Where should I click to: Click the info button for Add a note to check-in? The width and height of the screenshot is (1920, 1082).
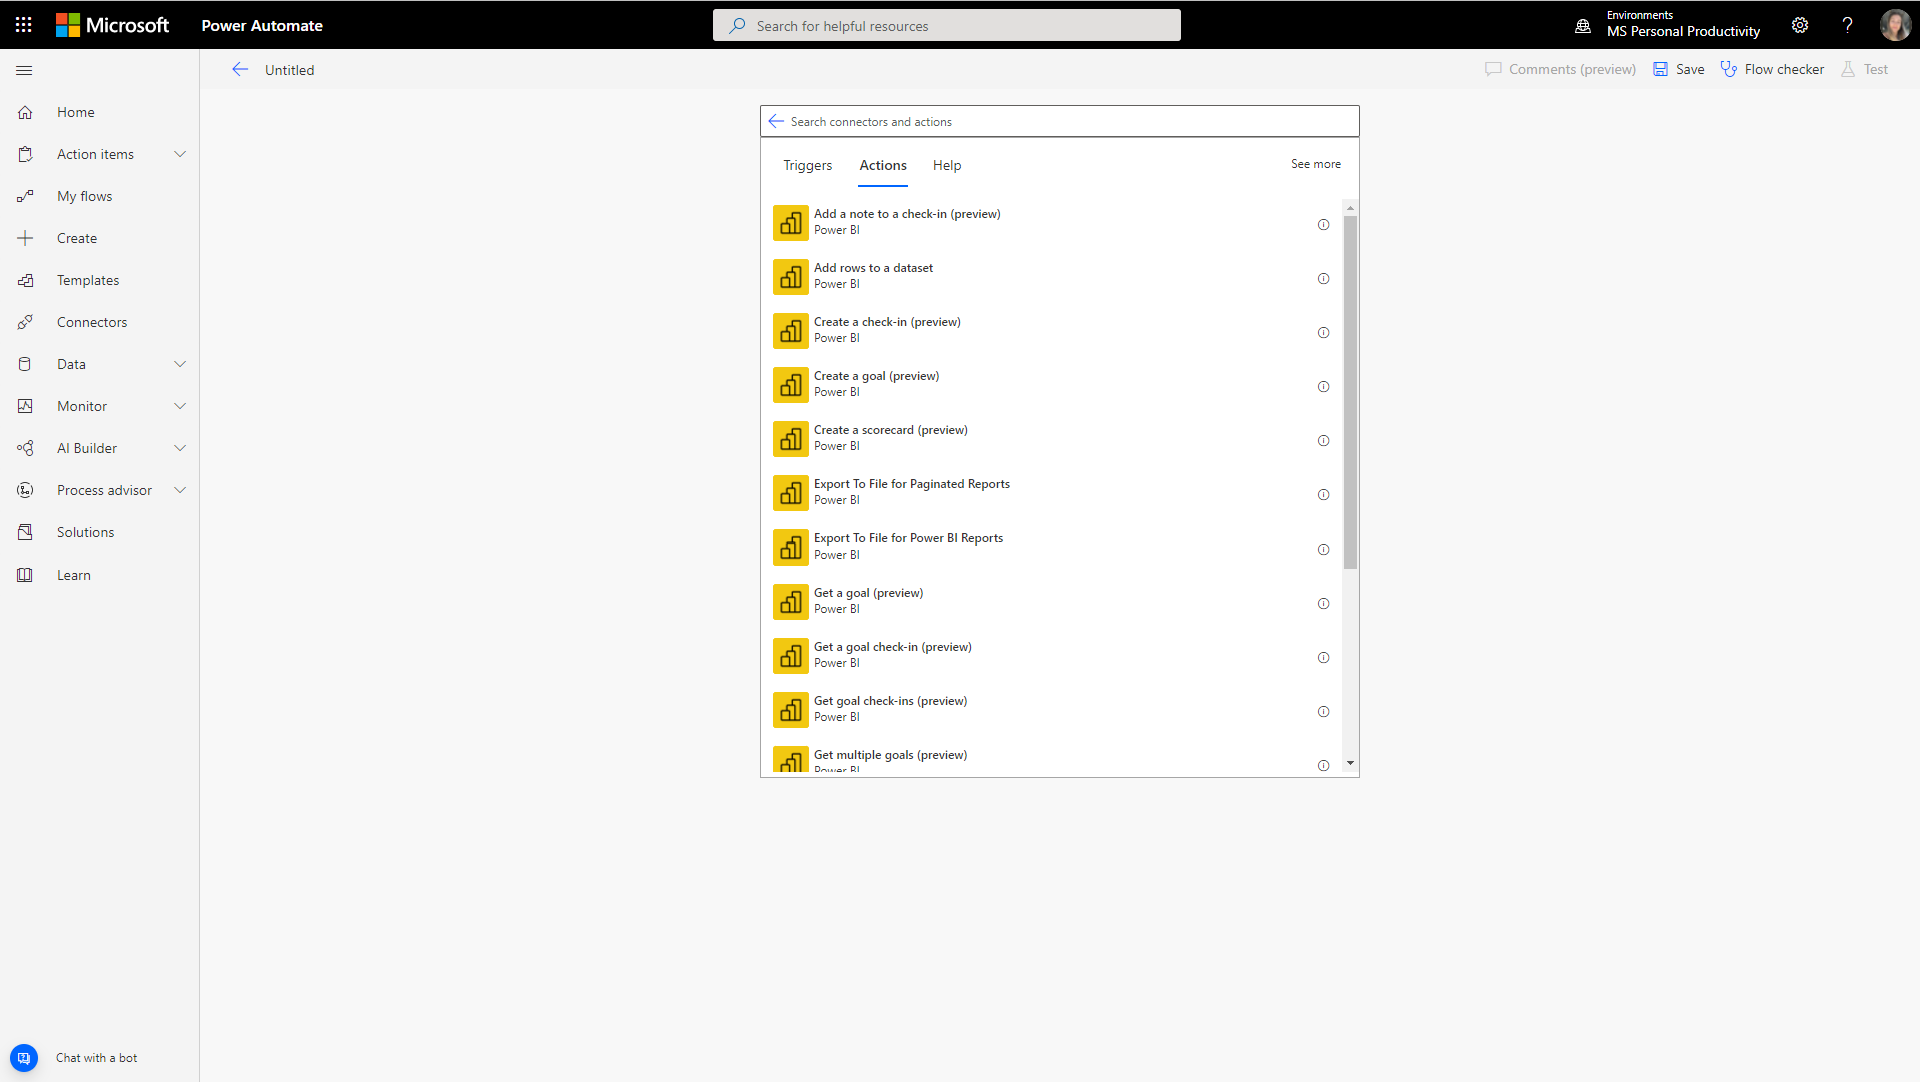[x=1324, y=224]
